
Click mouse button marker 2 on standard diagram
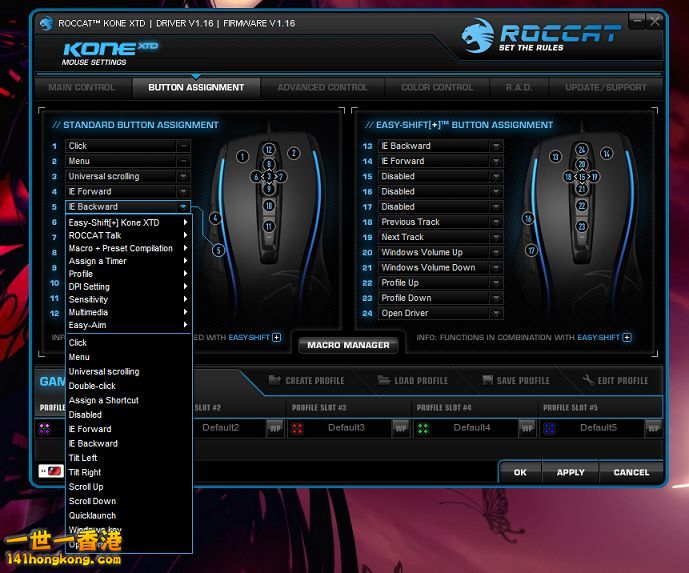294,153
